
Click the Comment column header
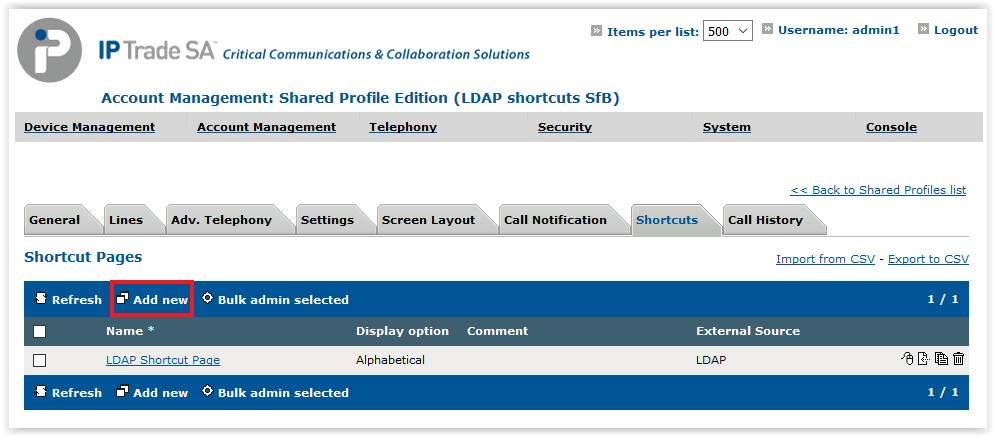point(498,331)
